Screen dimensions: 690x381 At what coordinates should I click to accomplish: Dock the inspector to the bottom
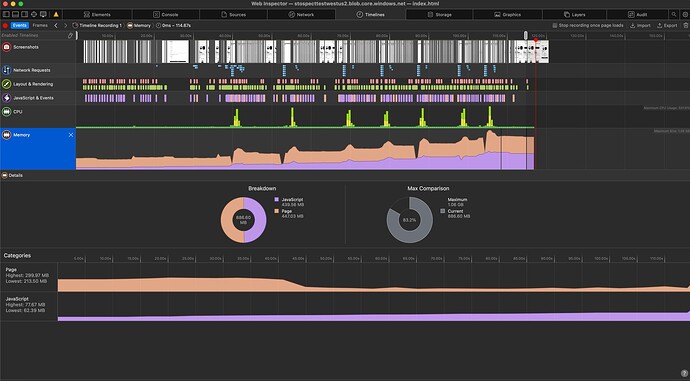point(15,14)
